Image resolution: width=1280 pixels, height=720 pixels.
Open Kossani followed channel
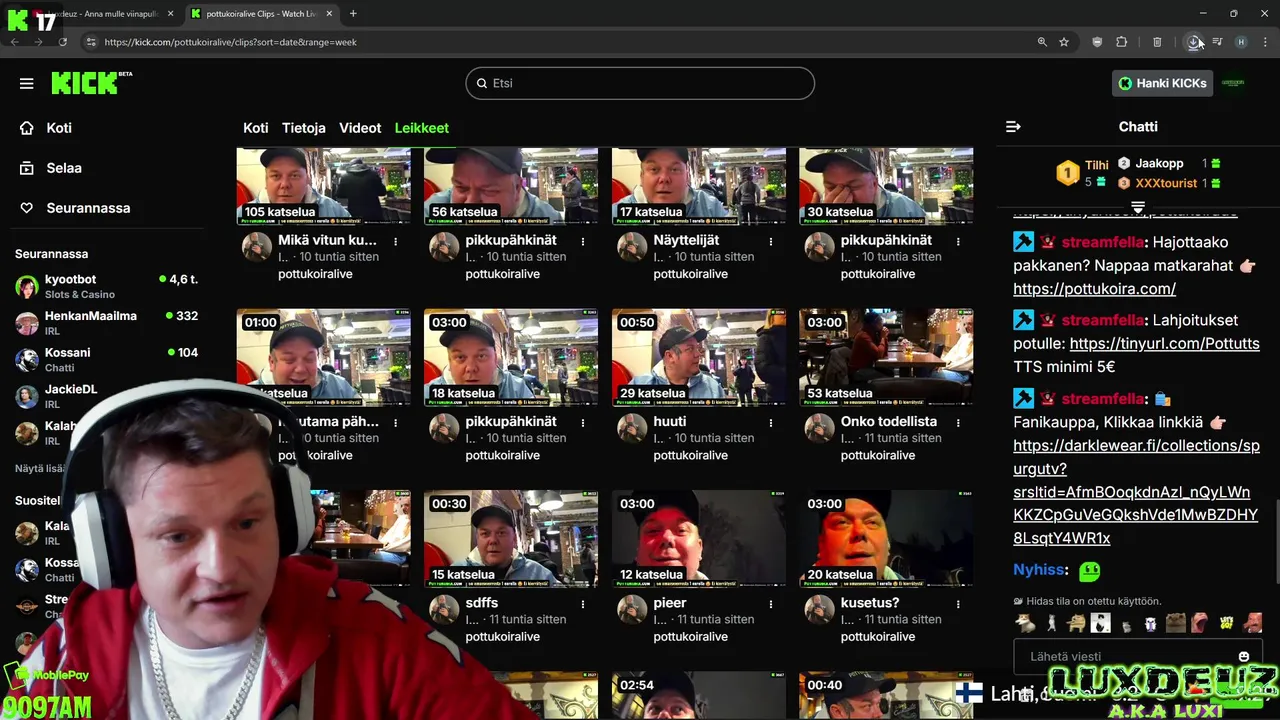(106, 359)
